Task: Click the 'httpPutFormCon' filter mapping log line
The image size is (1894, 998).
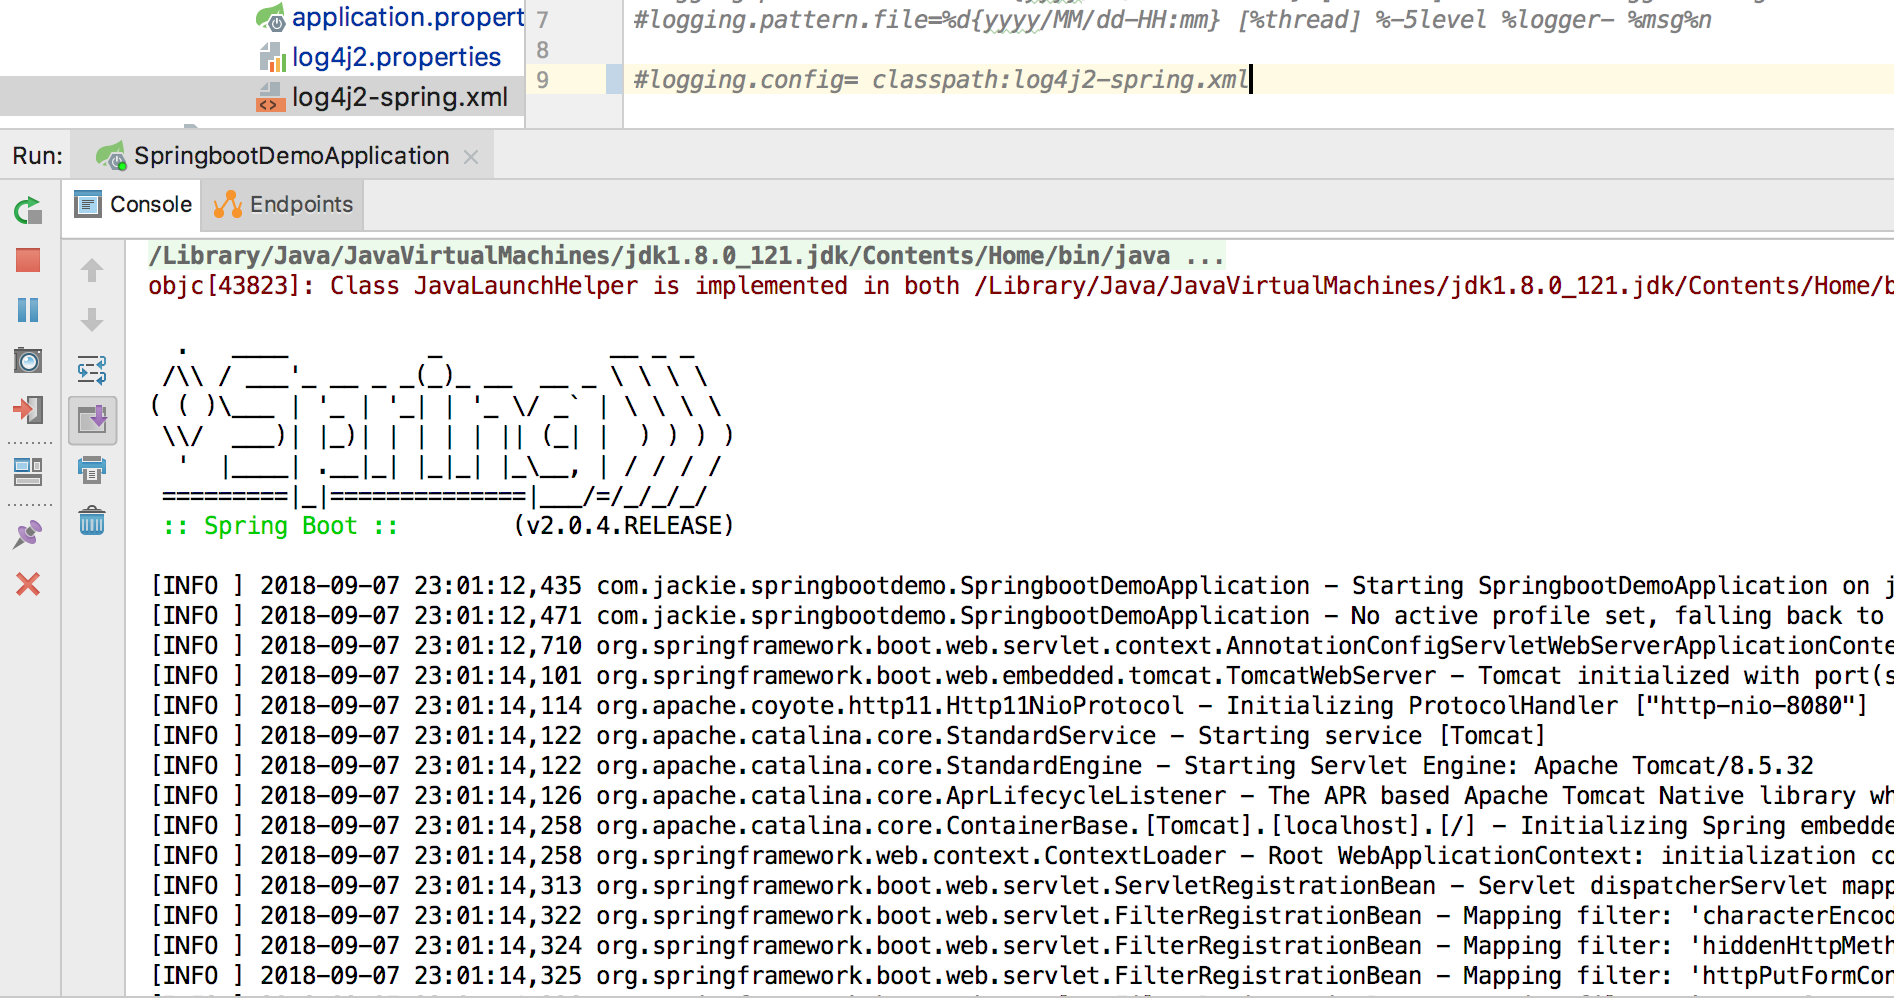Action: pyautogui.click(x=1022, y=976)
